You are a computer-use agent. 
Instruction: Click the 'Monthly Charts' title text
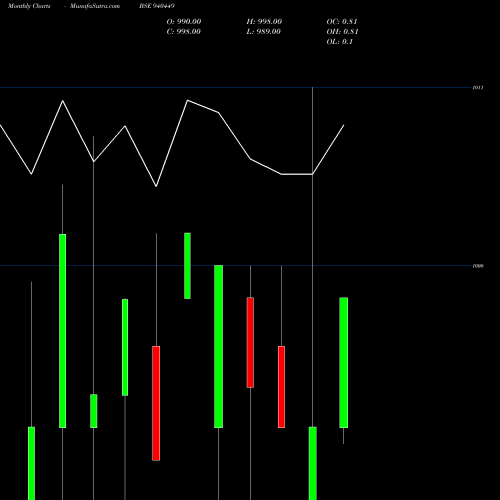[29, 6]
